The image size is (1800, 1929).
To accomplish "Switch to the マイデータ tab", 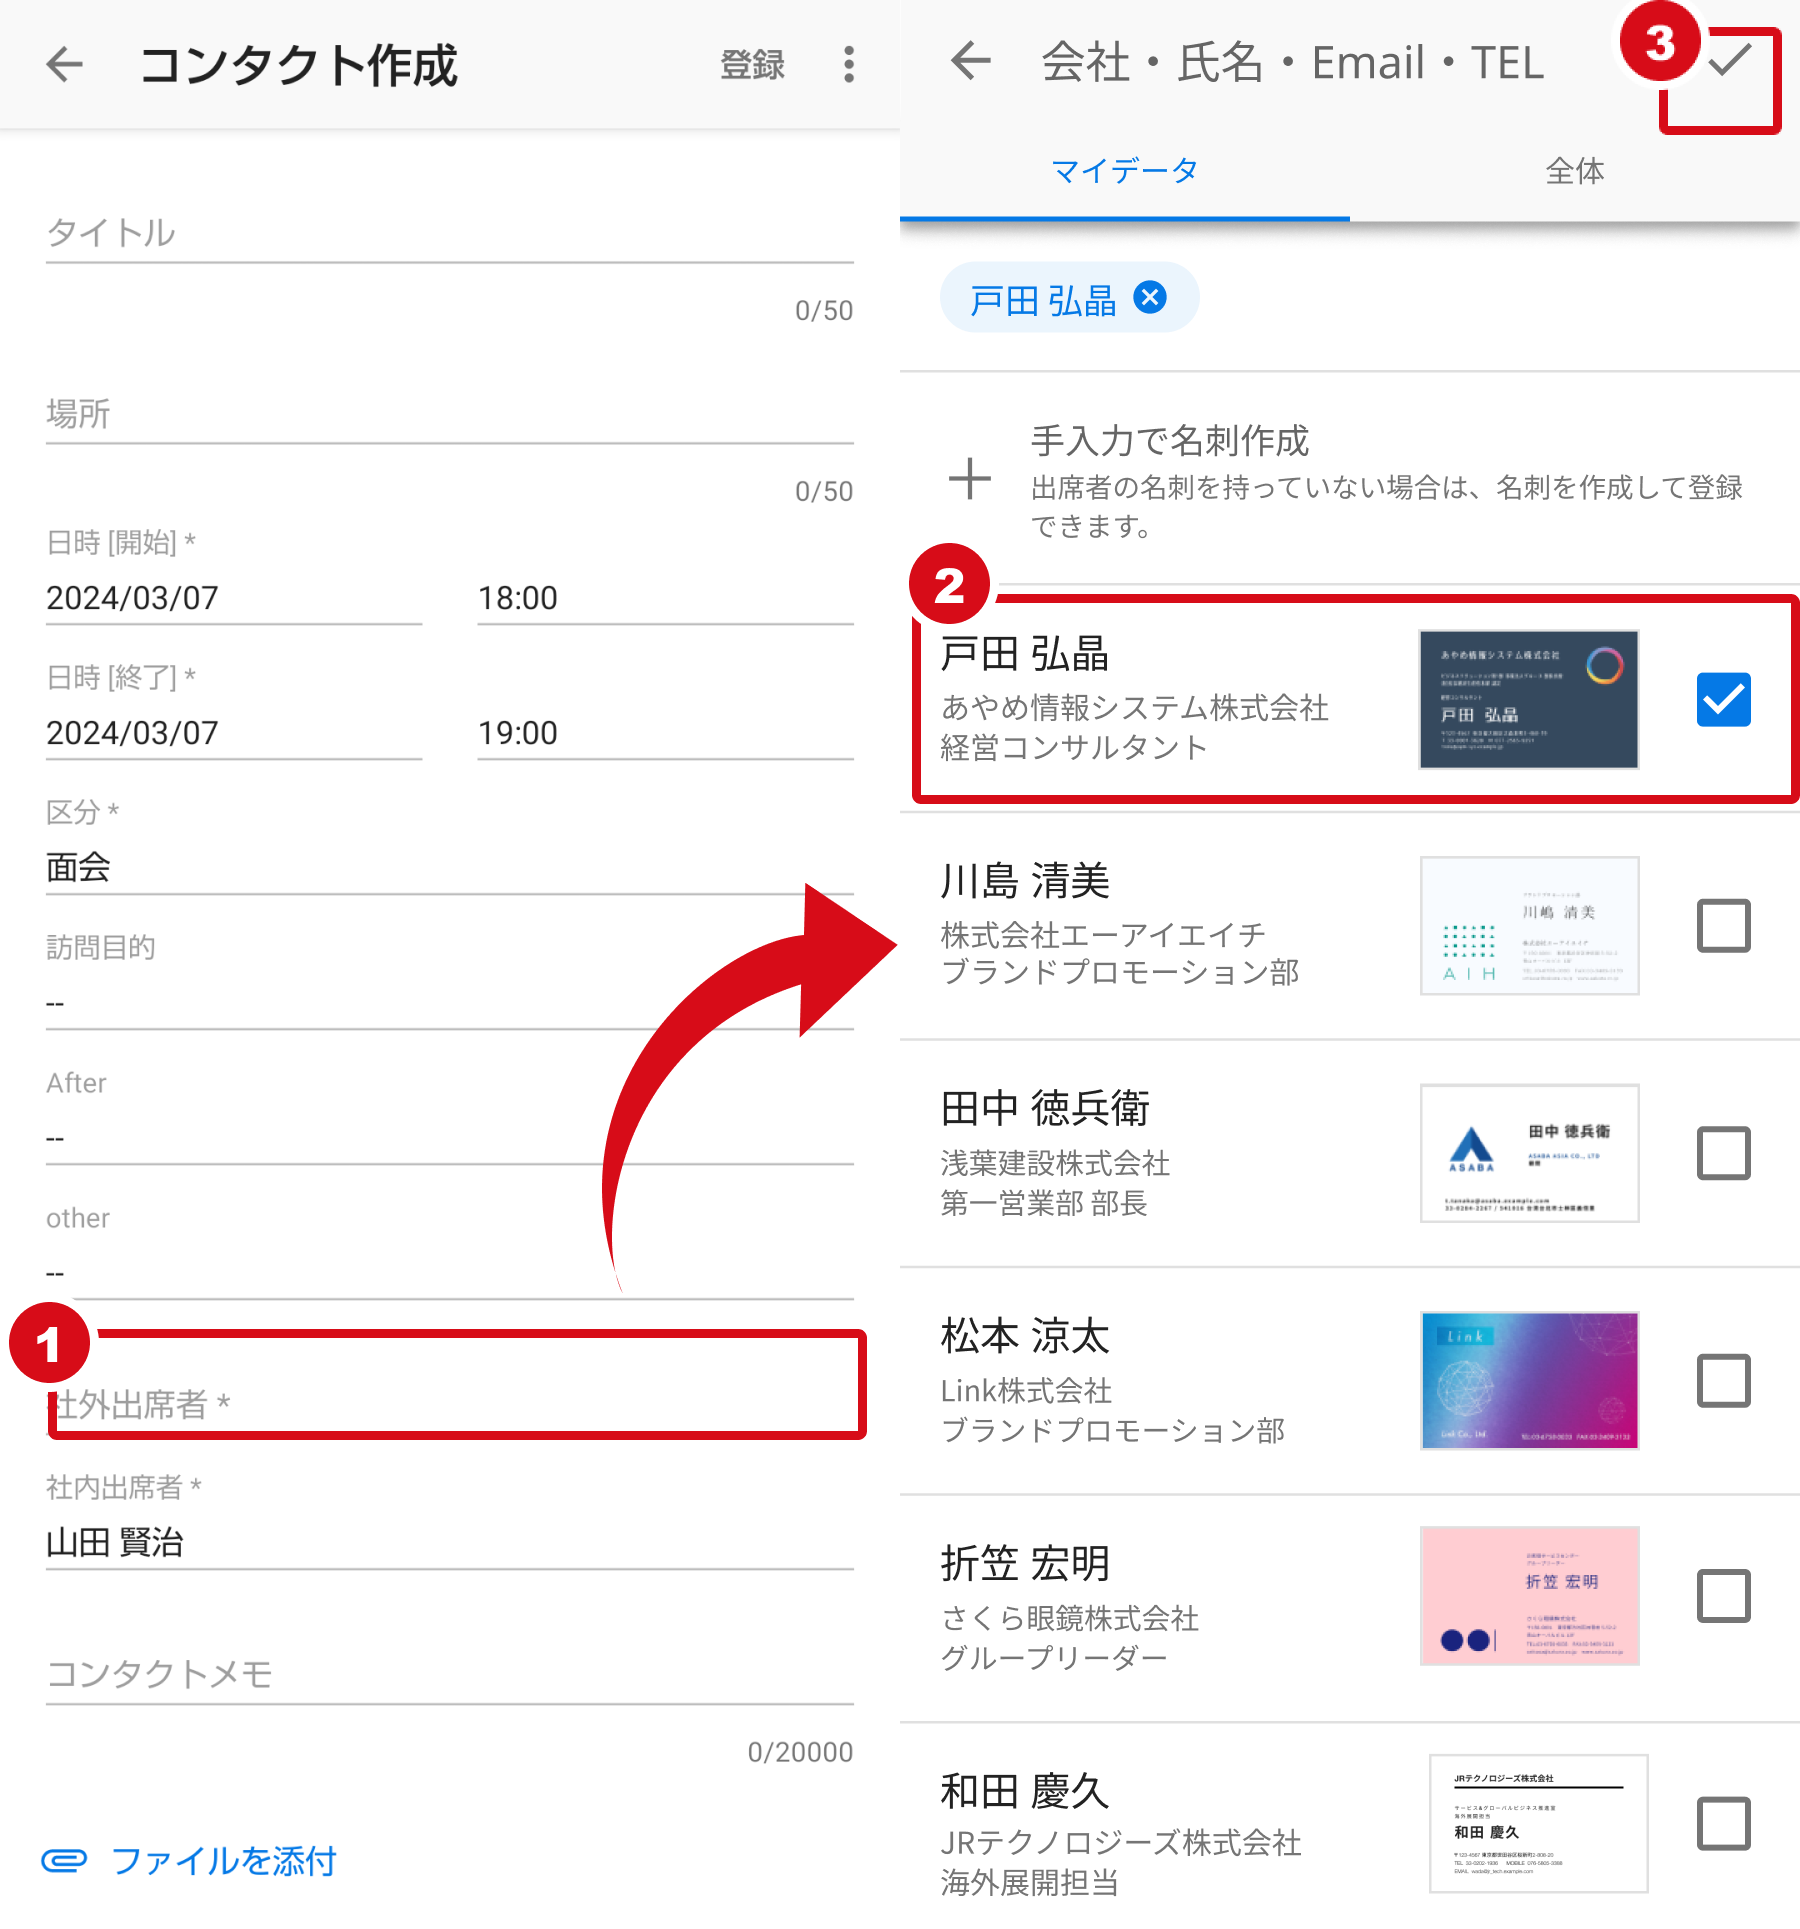I will pyautogui.click(x=1125, y=171).
